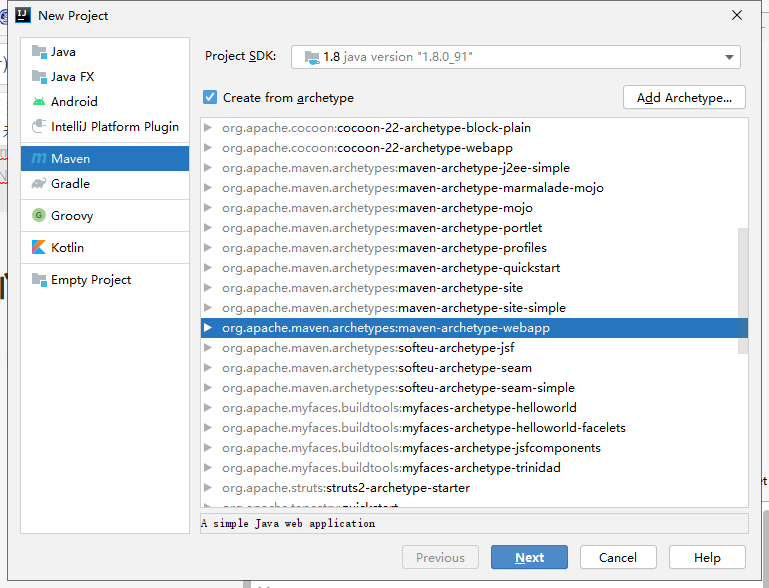
Task: Click the green Android robot icon
Action: (x=39, y=102)
